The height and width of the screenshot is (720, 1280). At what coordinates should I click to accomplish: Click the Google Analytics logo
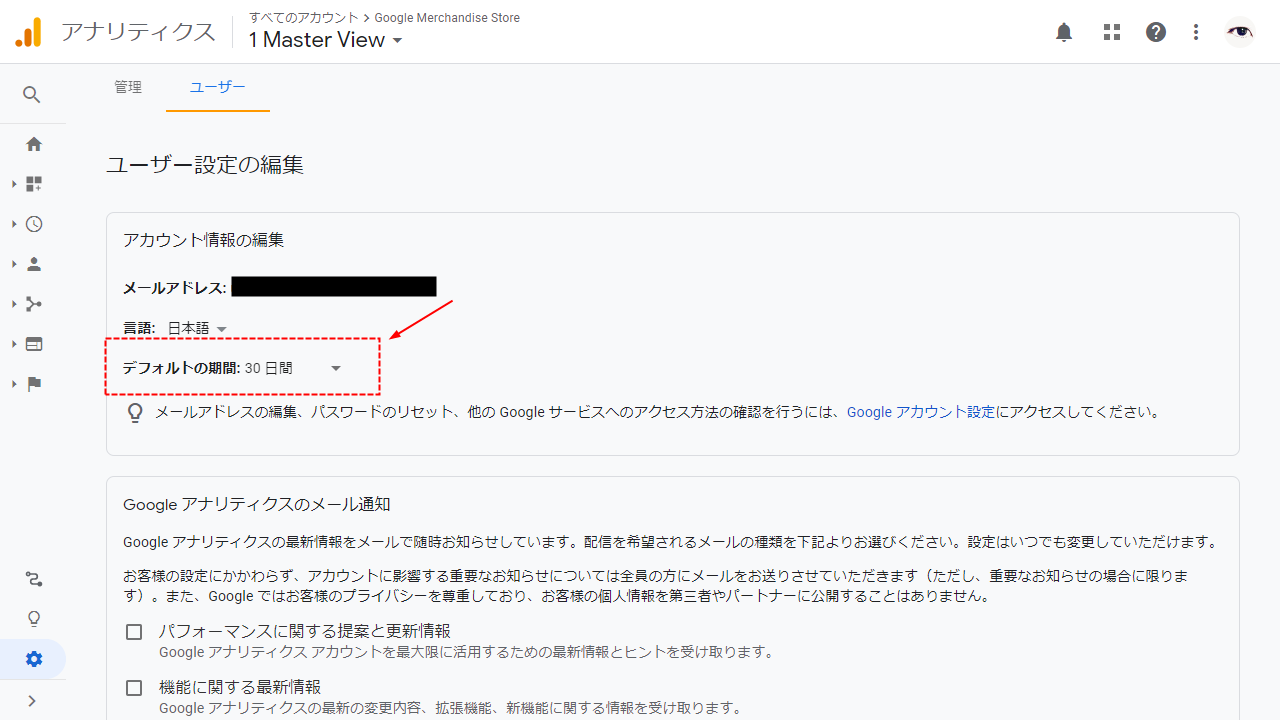tap(28, 32)
